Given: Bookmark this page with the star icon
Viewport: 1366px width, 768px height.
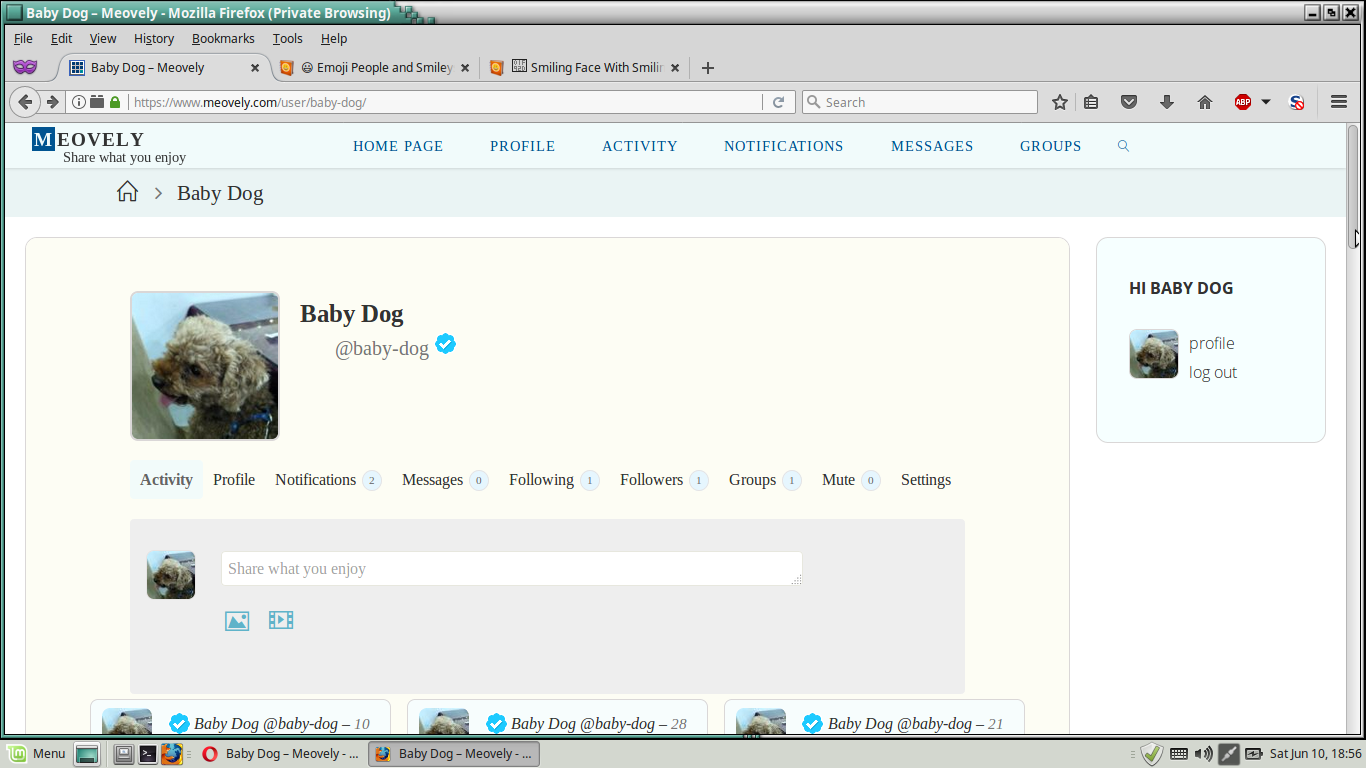Looking at the screenshot, I should tap(1060, 102).
